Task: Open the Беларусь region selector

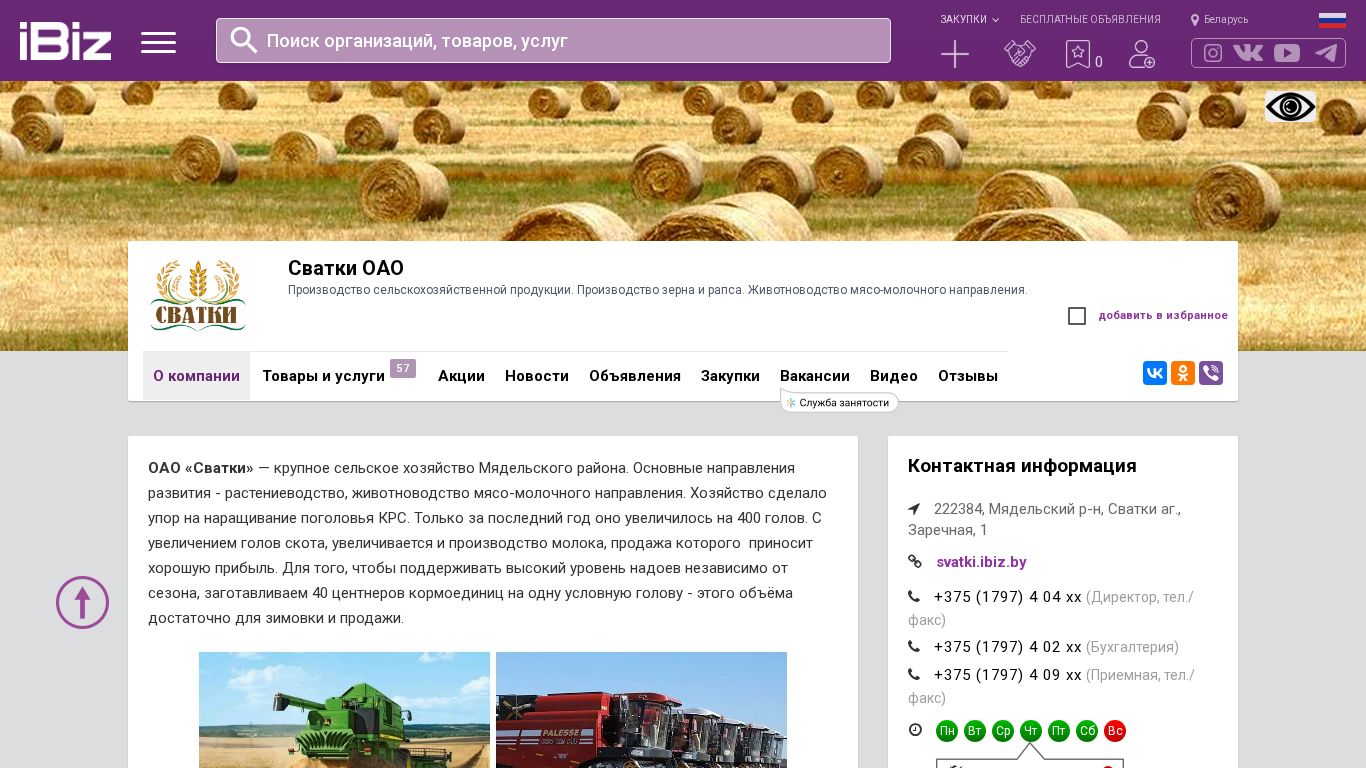Action: [x=1226, y=20]
